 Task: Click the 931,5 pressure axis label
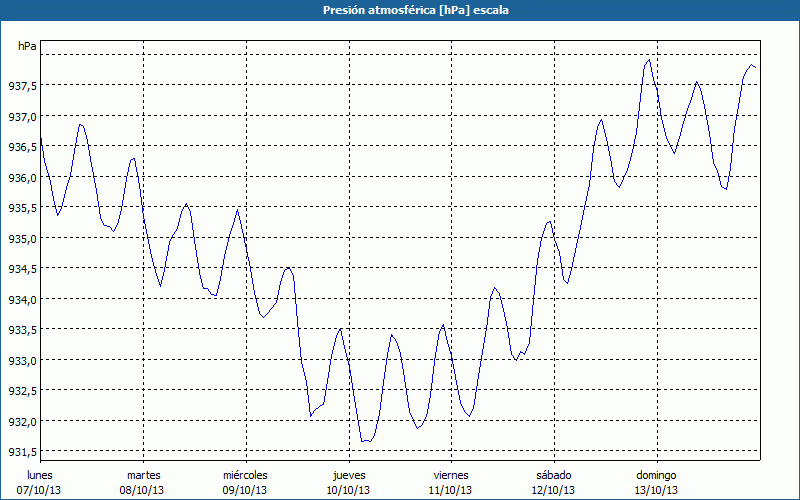click(x=23, y=451)
